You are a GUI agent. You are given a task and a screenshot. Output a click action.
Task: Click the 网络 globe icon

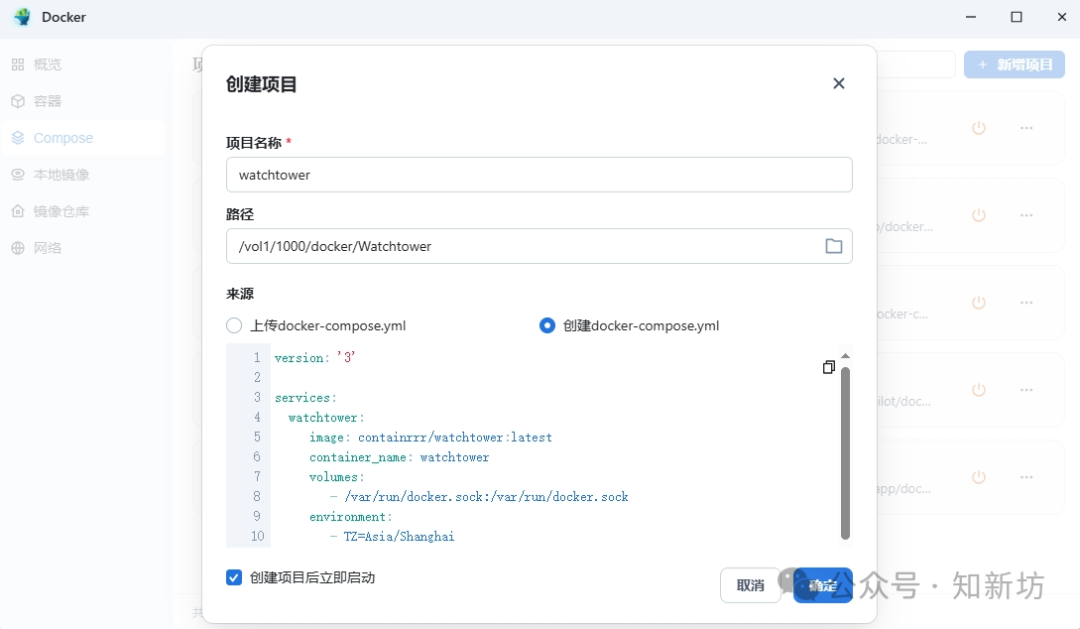click(x=18, y=248)
